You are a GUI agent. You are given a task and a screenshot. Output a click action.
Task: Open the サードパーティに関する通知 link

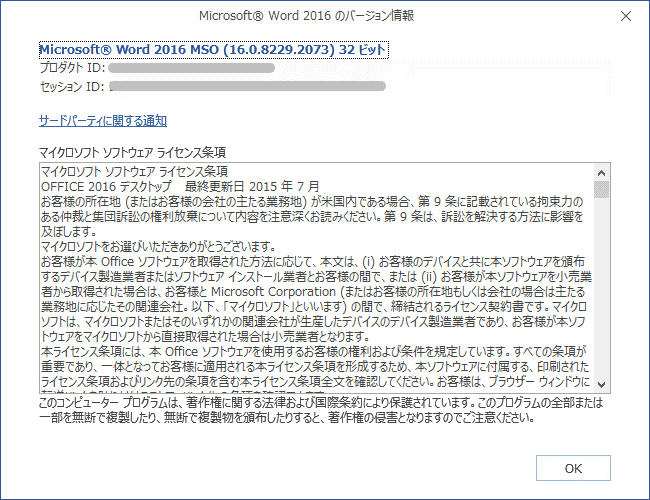(x=102, y=121)
